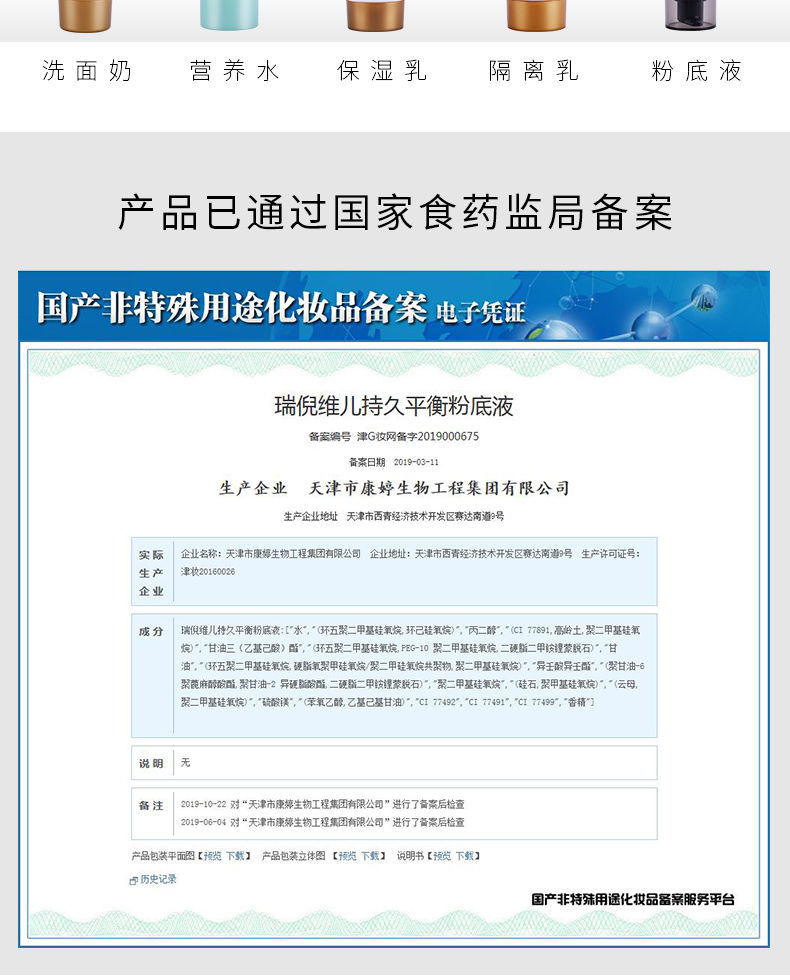This screenshot has height=980, width=790.
Task: Open the 历史记录 link
Action: (x=158, y=879)
